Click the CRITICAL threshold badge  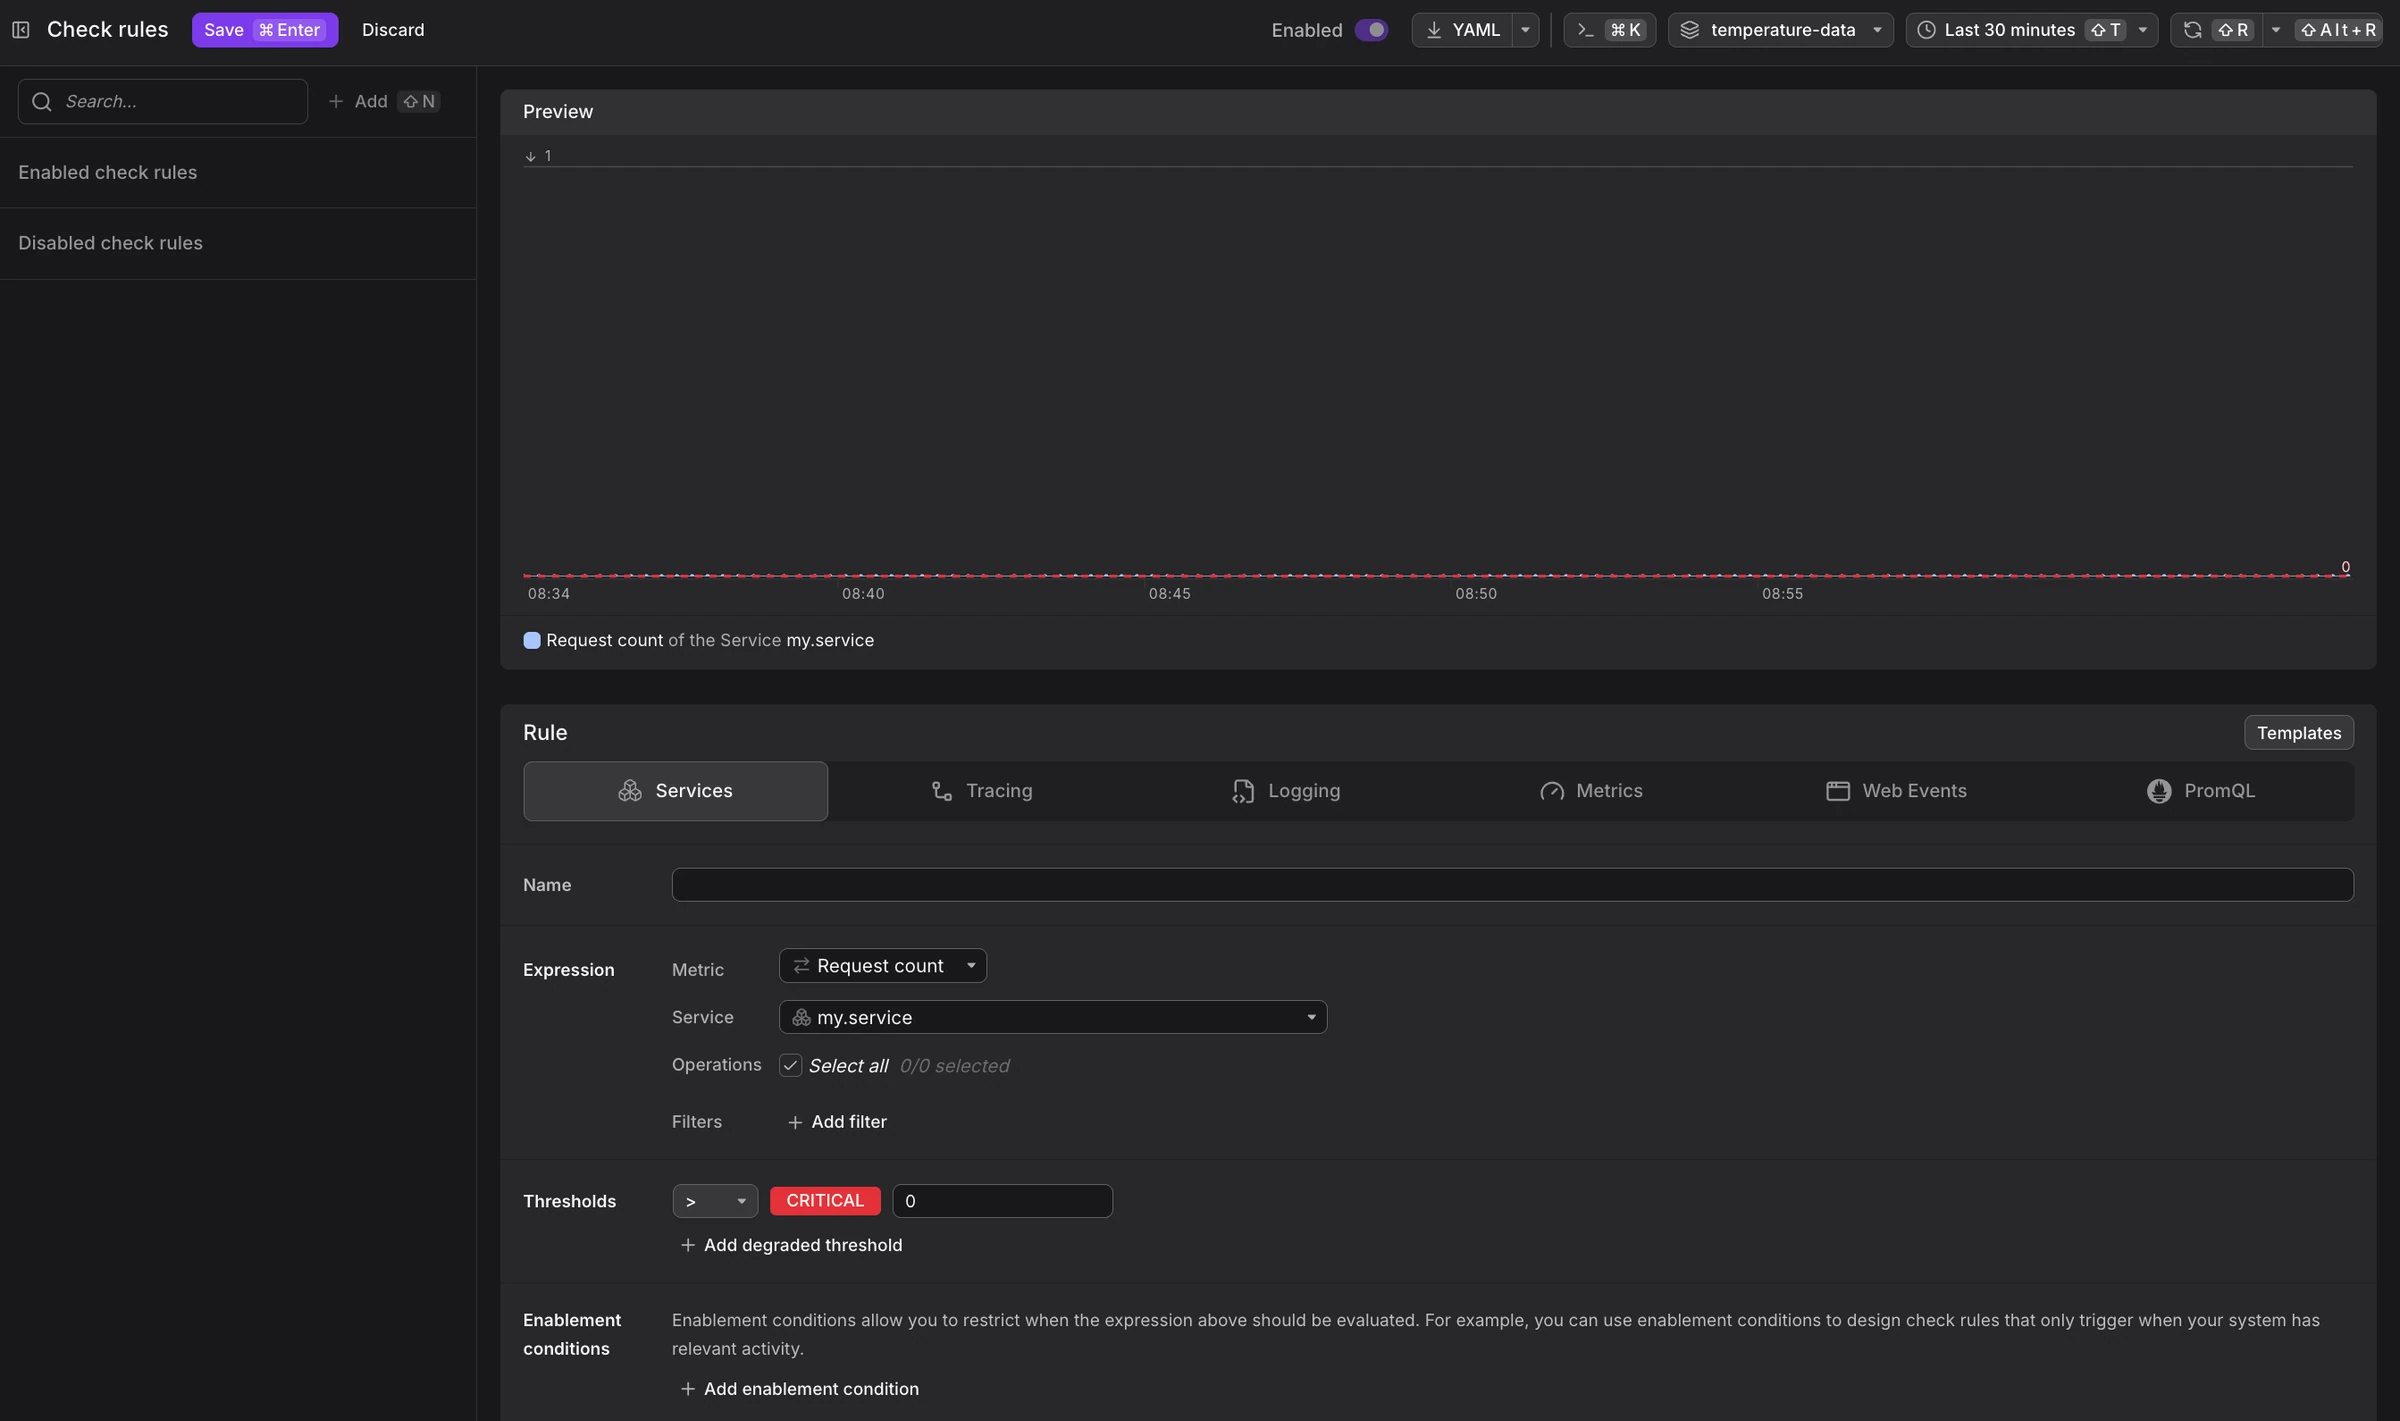tap(825, 1201)
